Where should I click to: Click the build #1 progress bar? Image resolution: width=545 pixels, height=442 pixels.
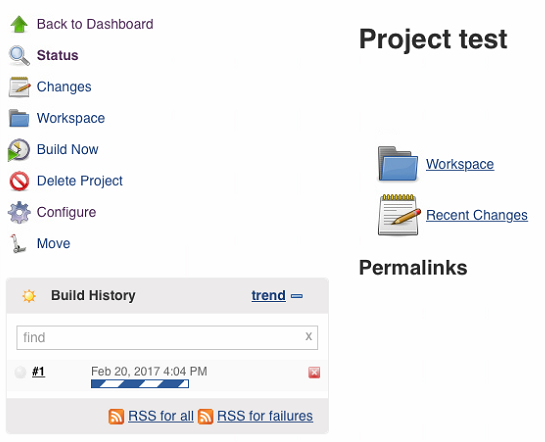(140, 384)
